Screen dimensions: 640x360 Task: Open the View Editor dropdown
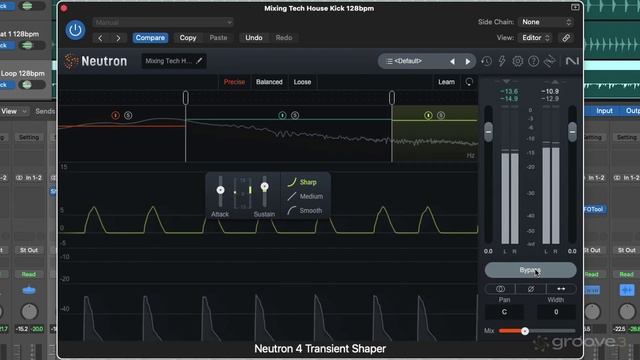click(x=536, y=38)
